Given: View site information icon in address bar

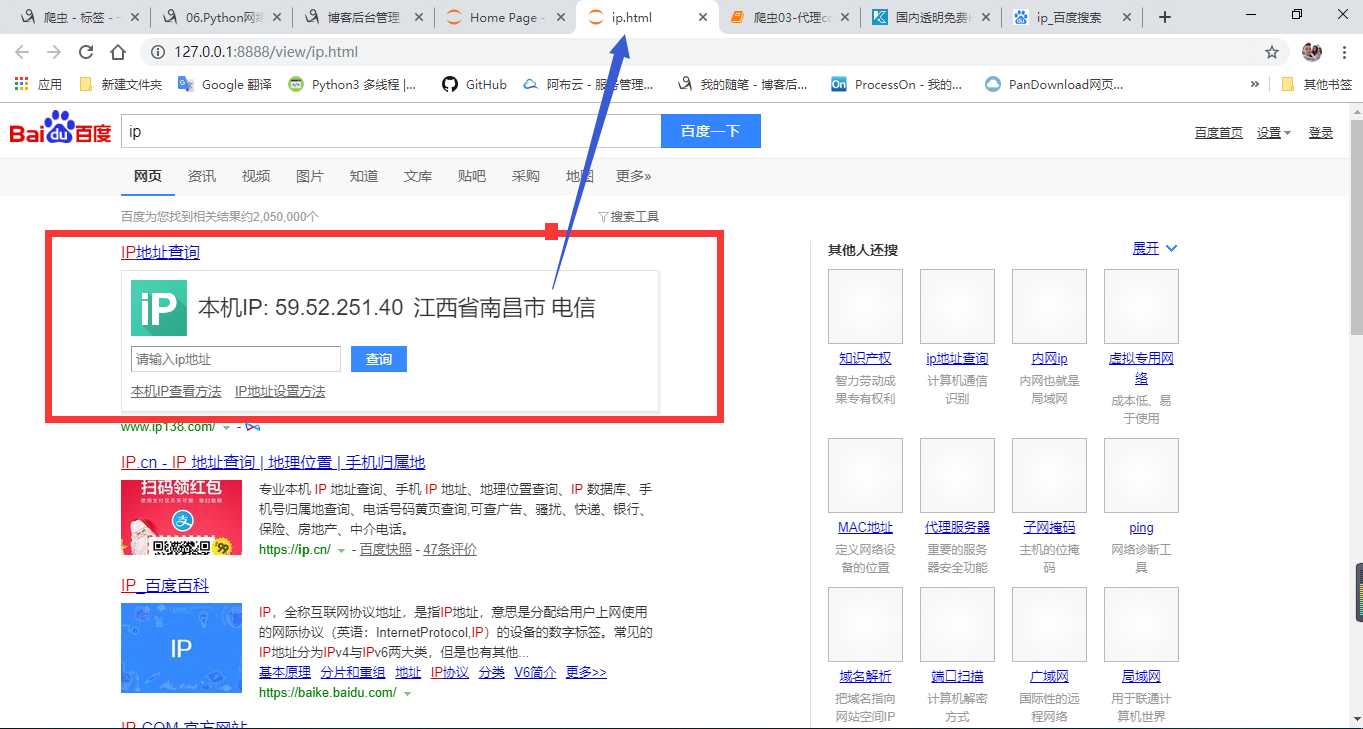Looking at the screenshot, I should tap(158, 52).
